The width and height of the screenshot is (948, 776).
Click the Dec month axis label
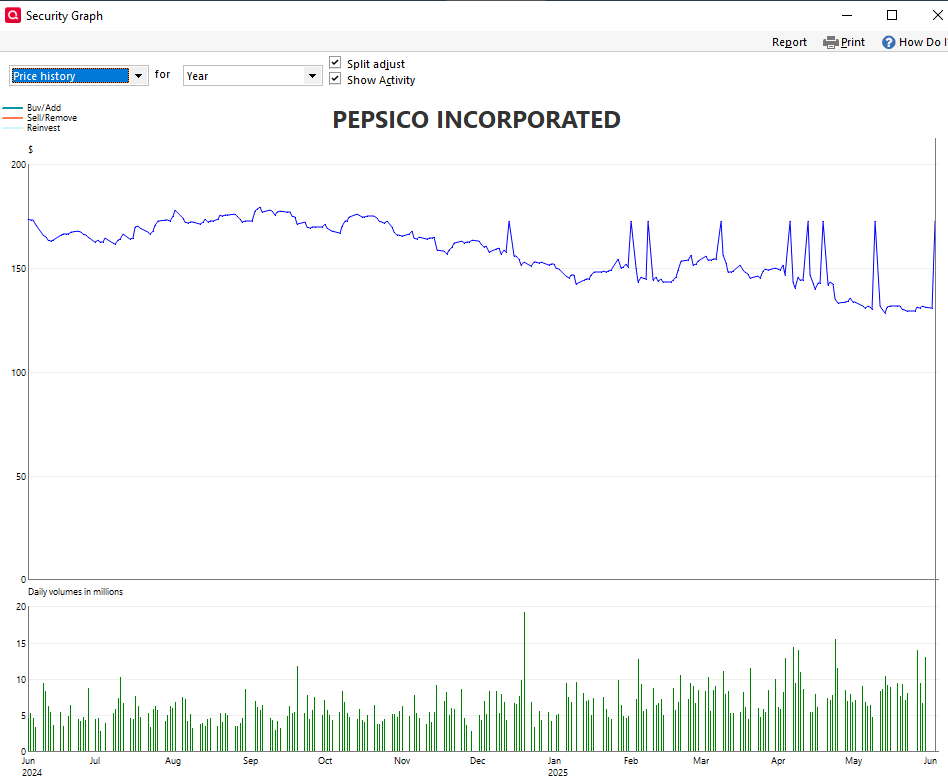point(478,760)
